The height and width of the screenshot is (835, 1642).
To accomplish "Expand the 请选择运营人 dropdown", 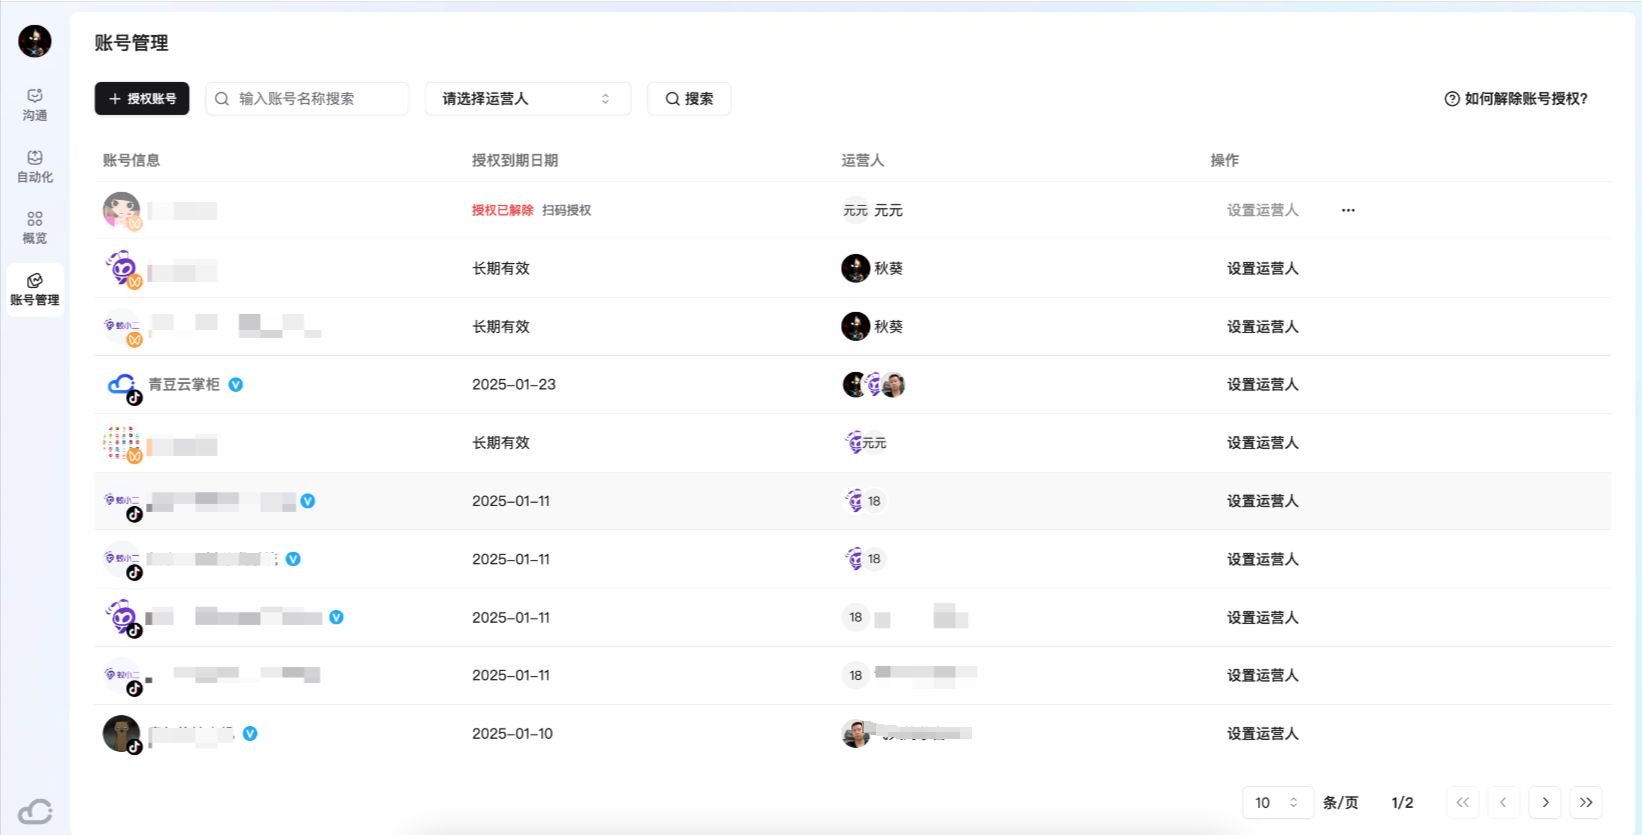I will (527, 99).
